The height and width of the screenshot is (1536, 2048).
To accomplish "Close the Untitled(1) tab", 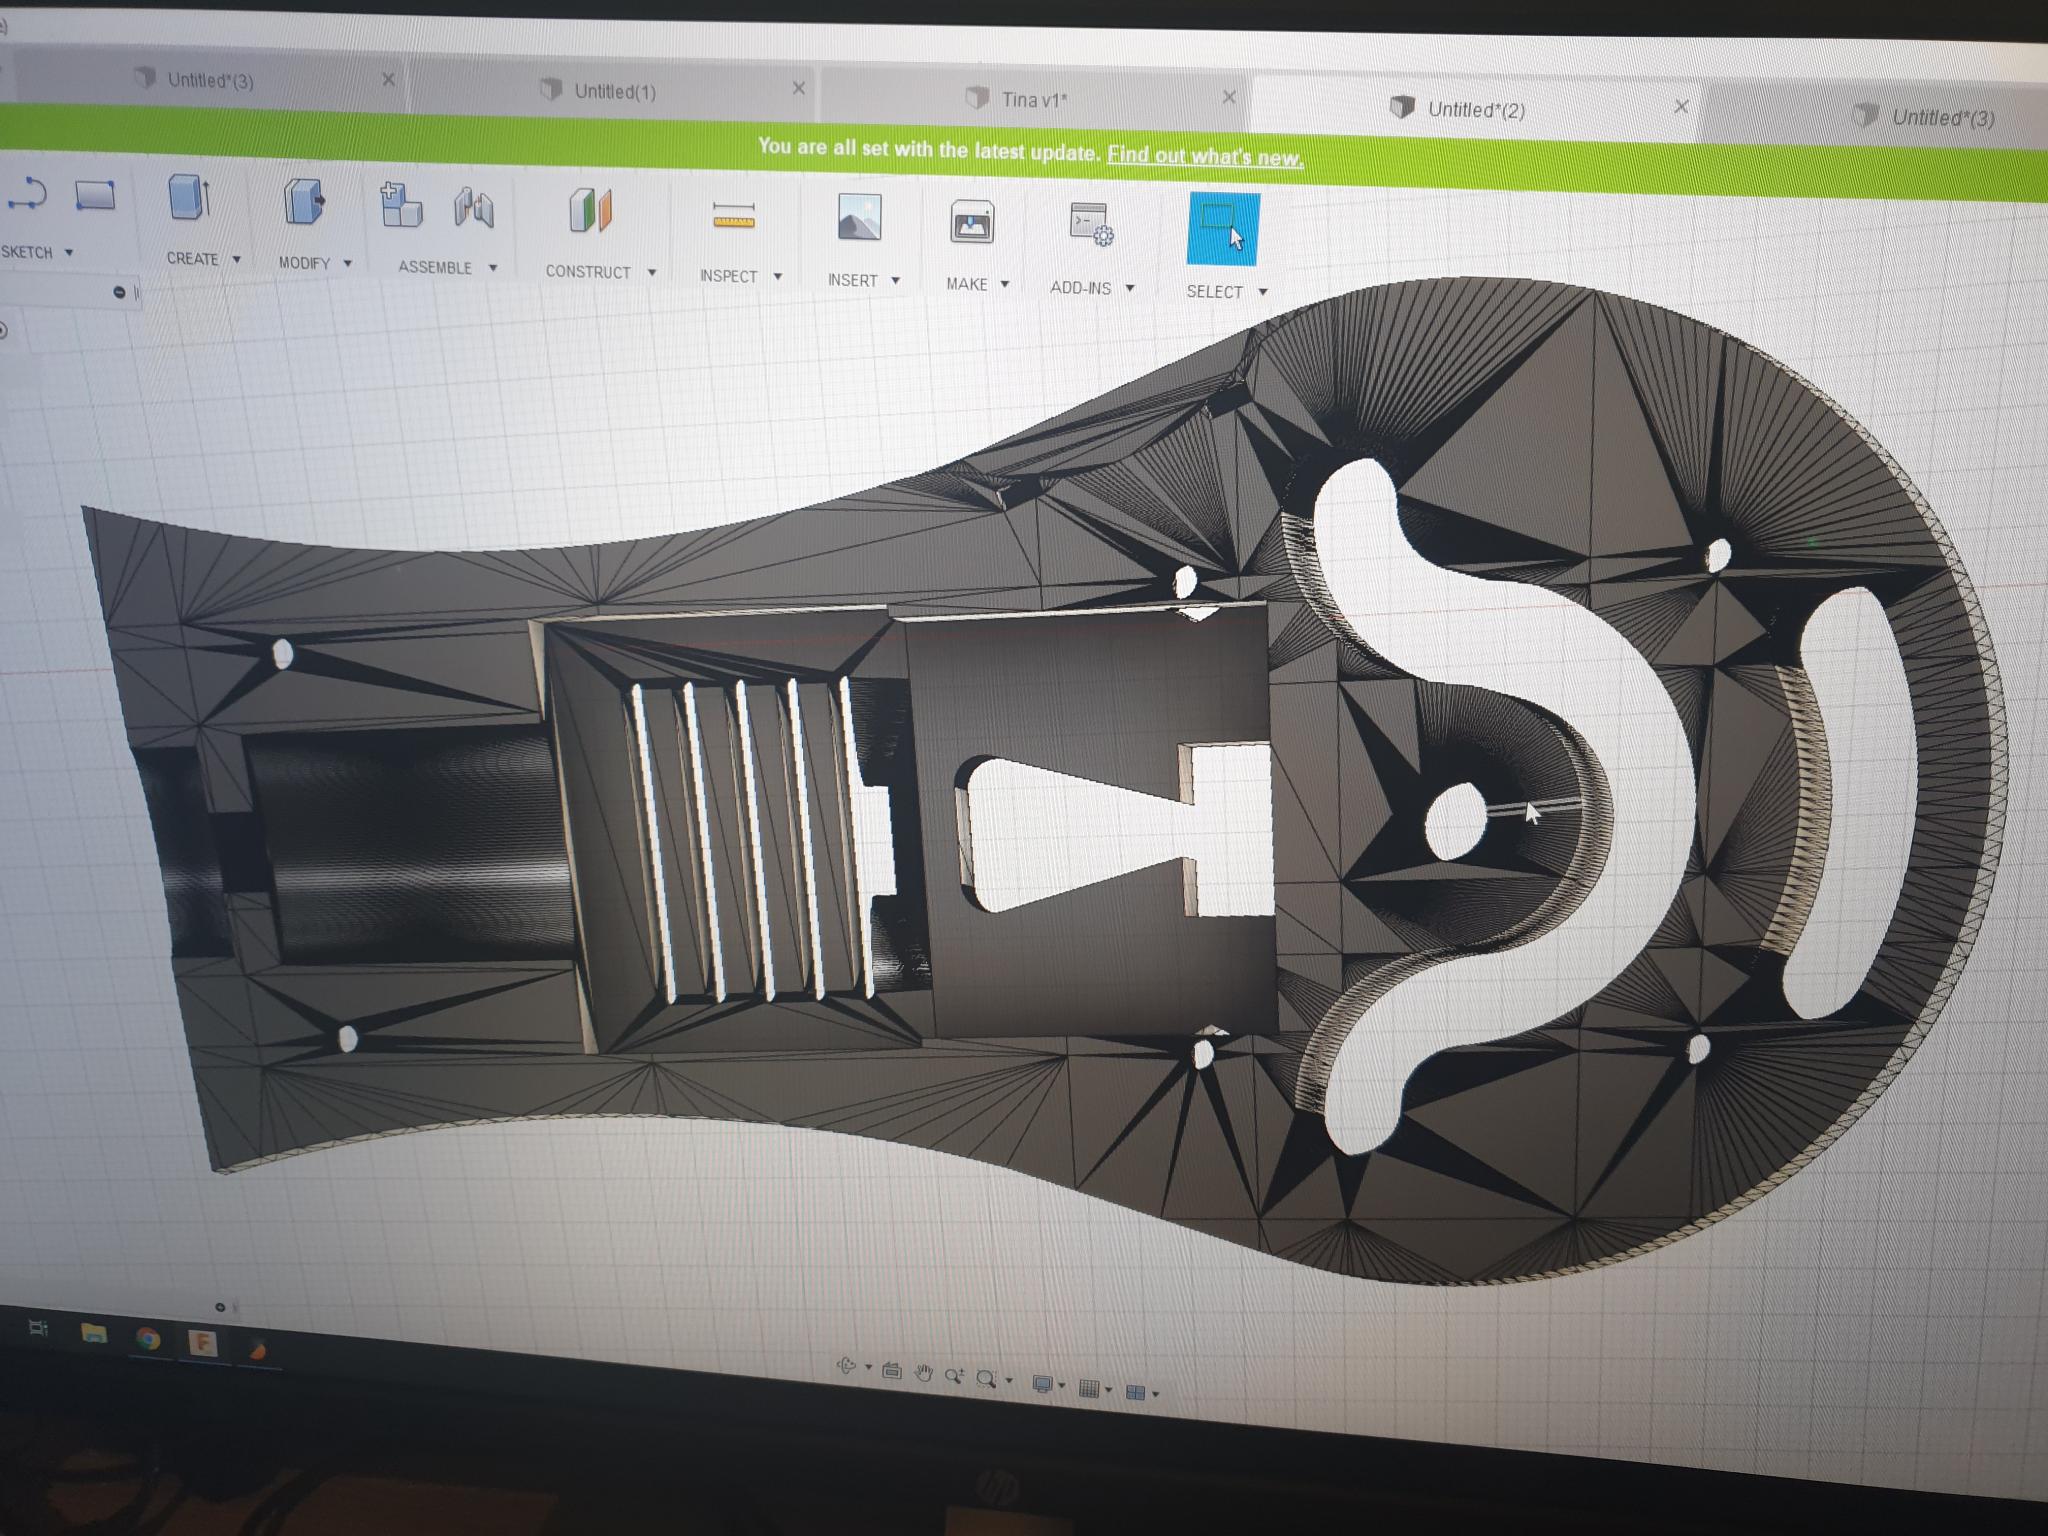I will click(798, 88).
